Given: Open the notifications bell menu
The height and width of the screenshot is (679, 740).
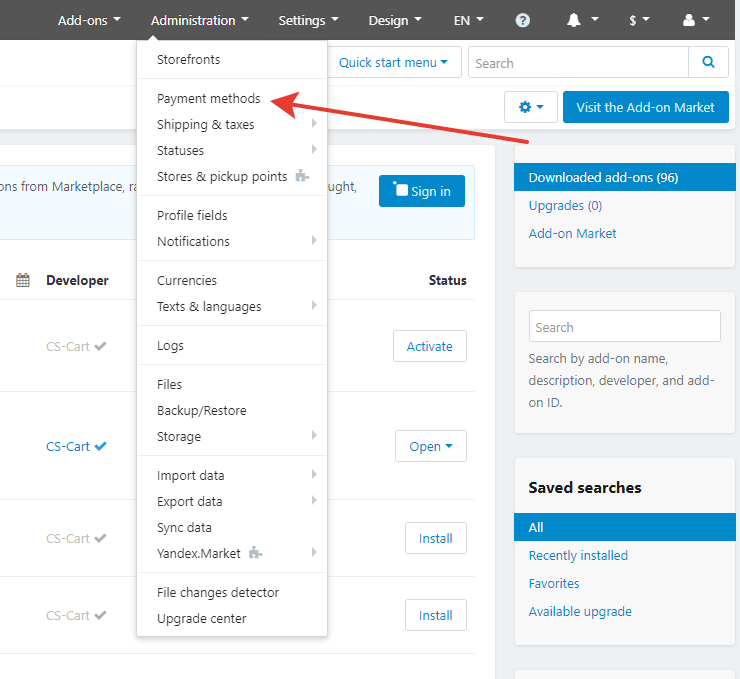Looking at the screenshot, I should [582, 20].
